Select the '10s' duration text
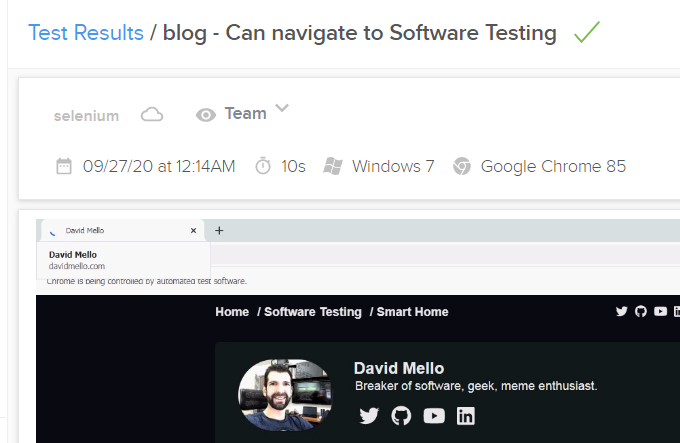Screen dimensions: 680x443 click(293, 166)
